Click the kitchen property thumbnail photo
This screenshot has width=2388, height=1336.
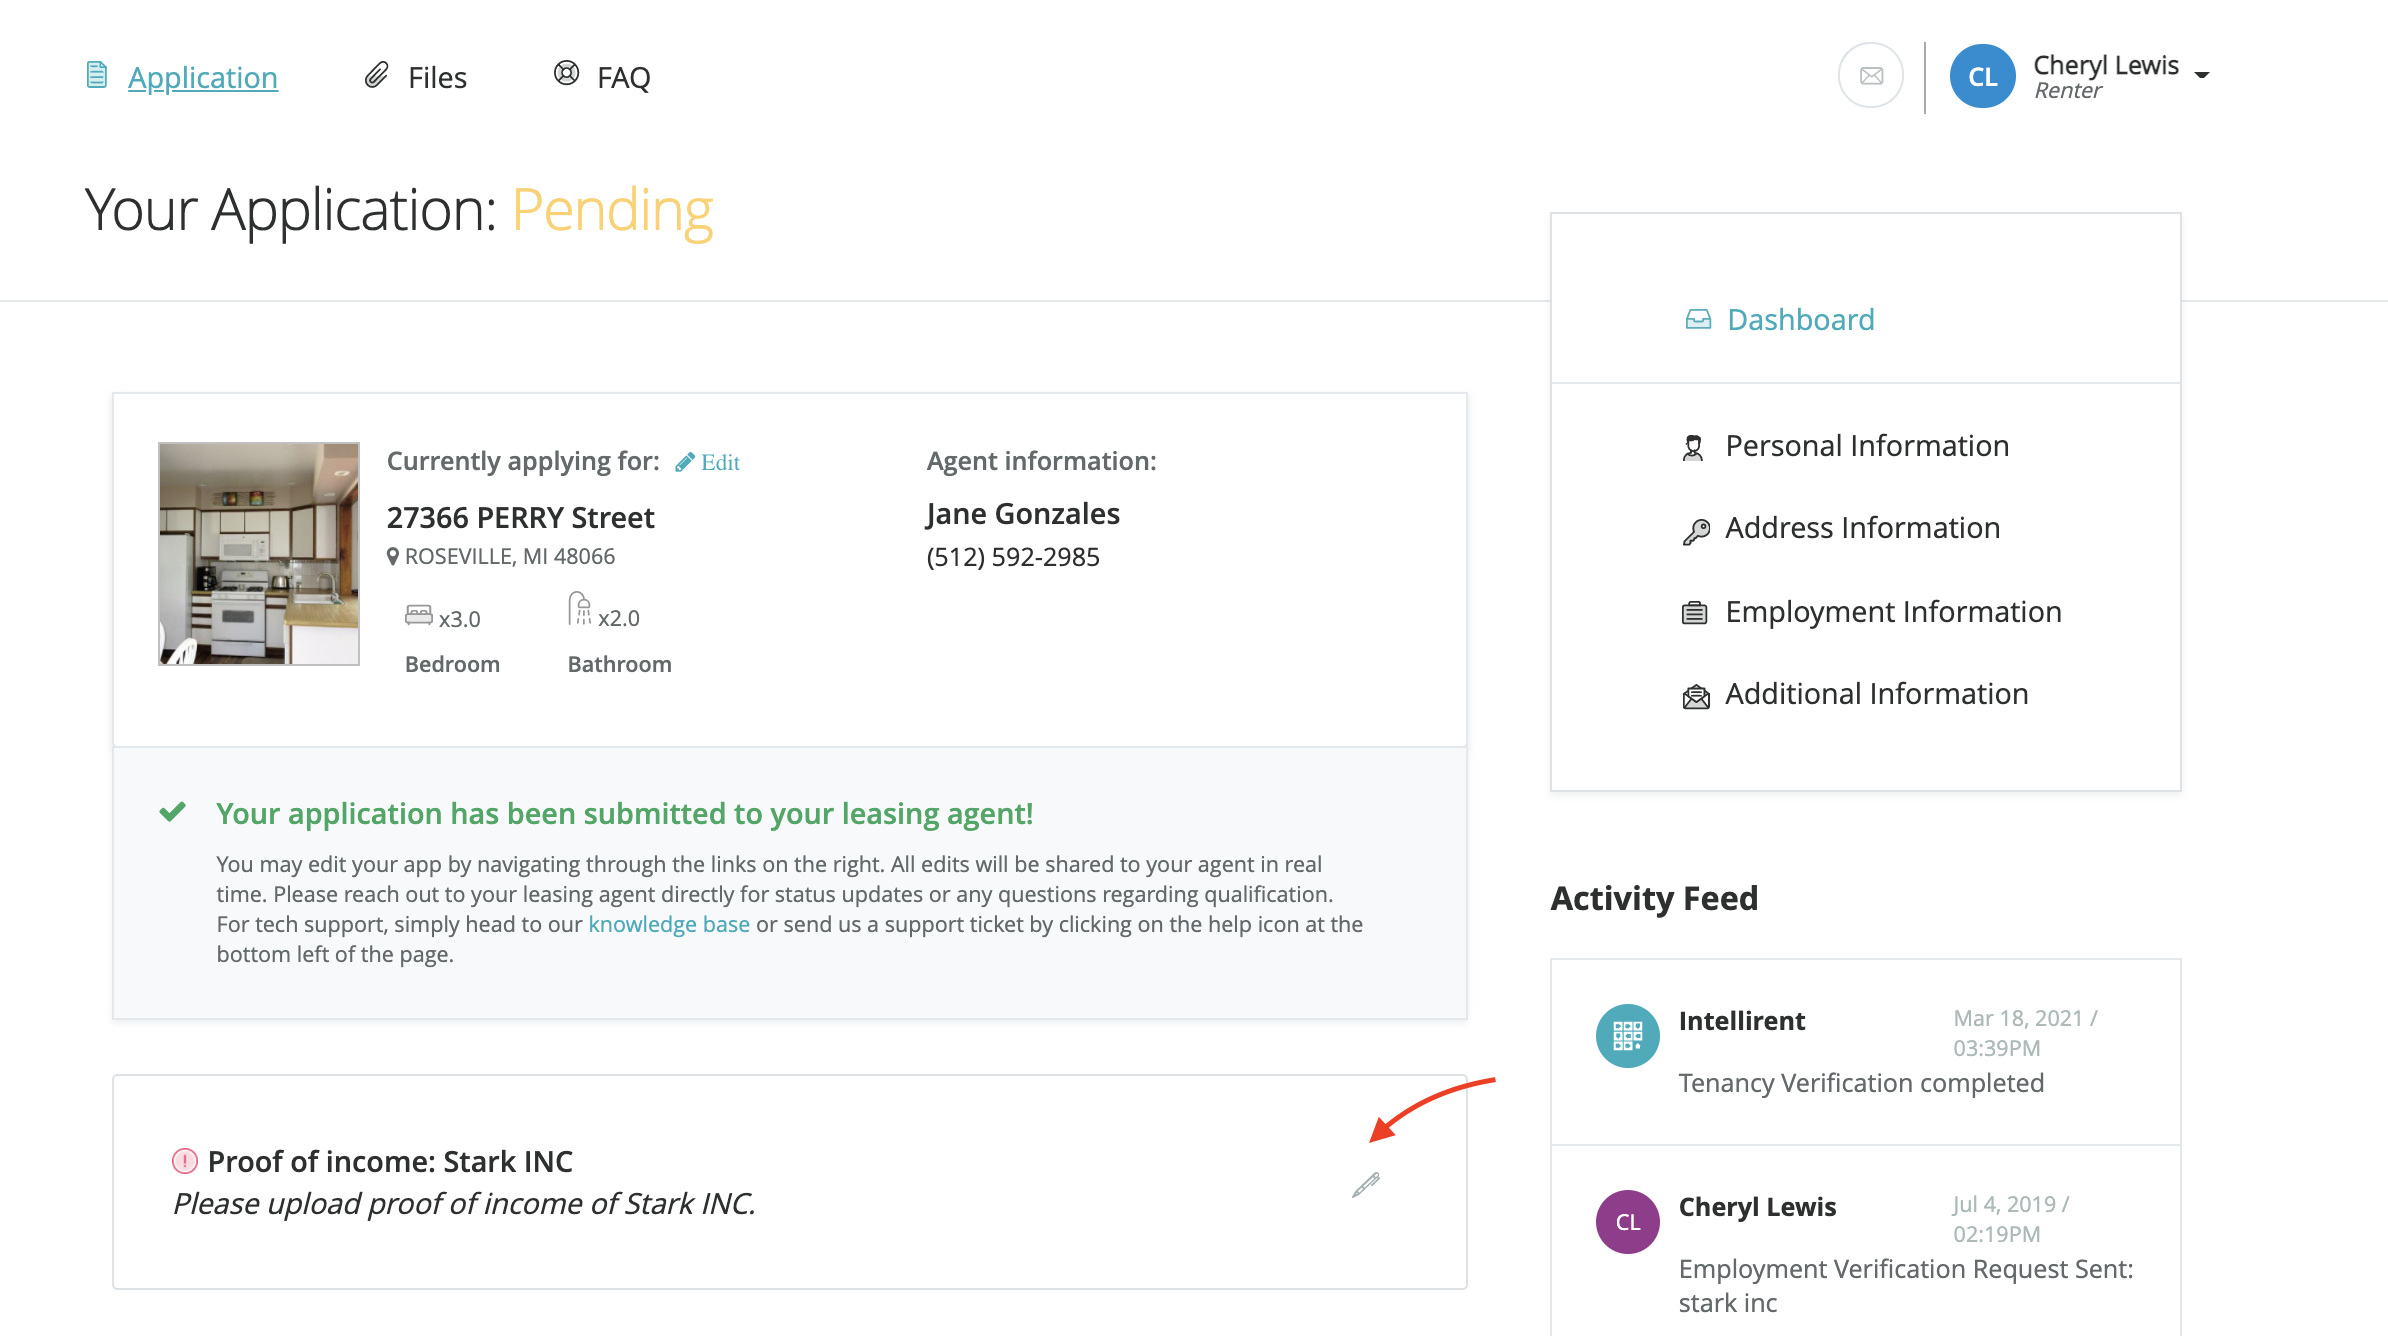coord(259,554)
